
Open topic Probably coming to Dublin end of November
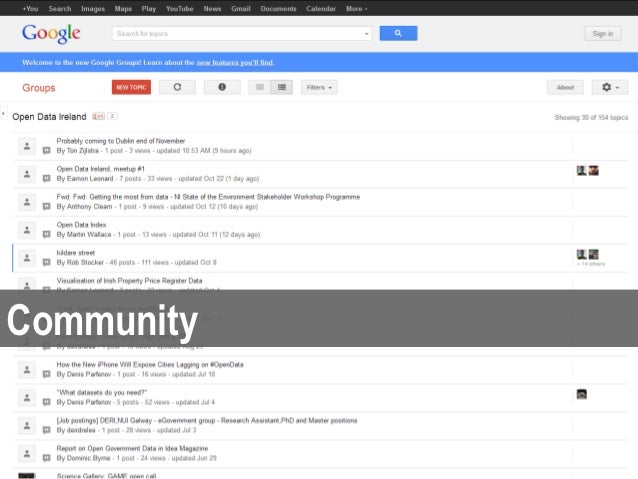121,141
